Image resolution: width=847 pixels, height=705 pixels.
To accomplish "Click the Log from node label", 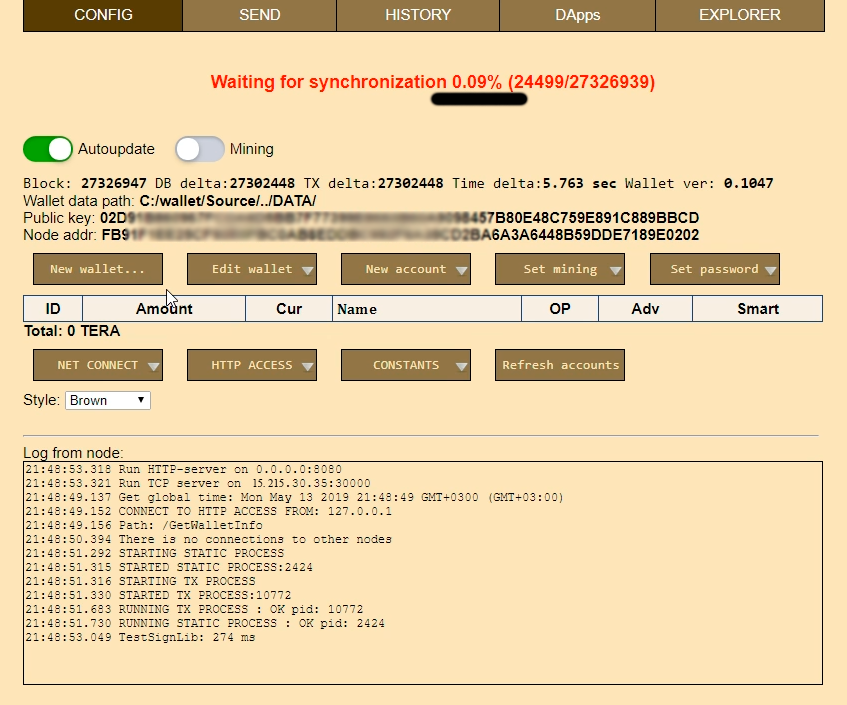I will point(73,453).
